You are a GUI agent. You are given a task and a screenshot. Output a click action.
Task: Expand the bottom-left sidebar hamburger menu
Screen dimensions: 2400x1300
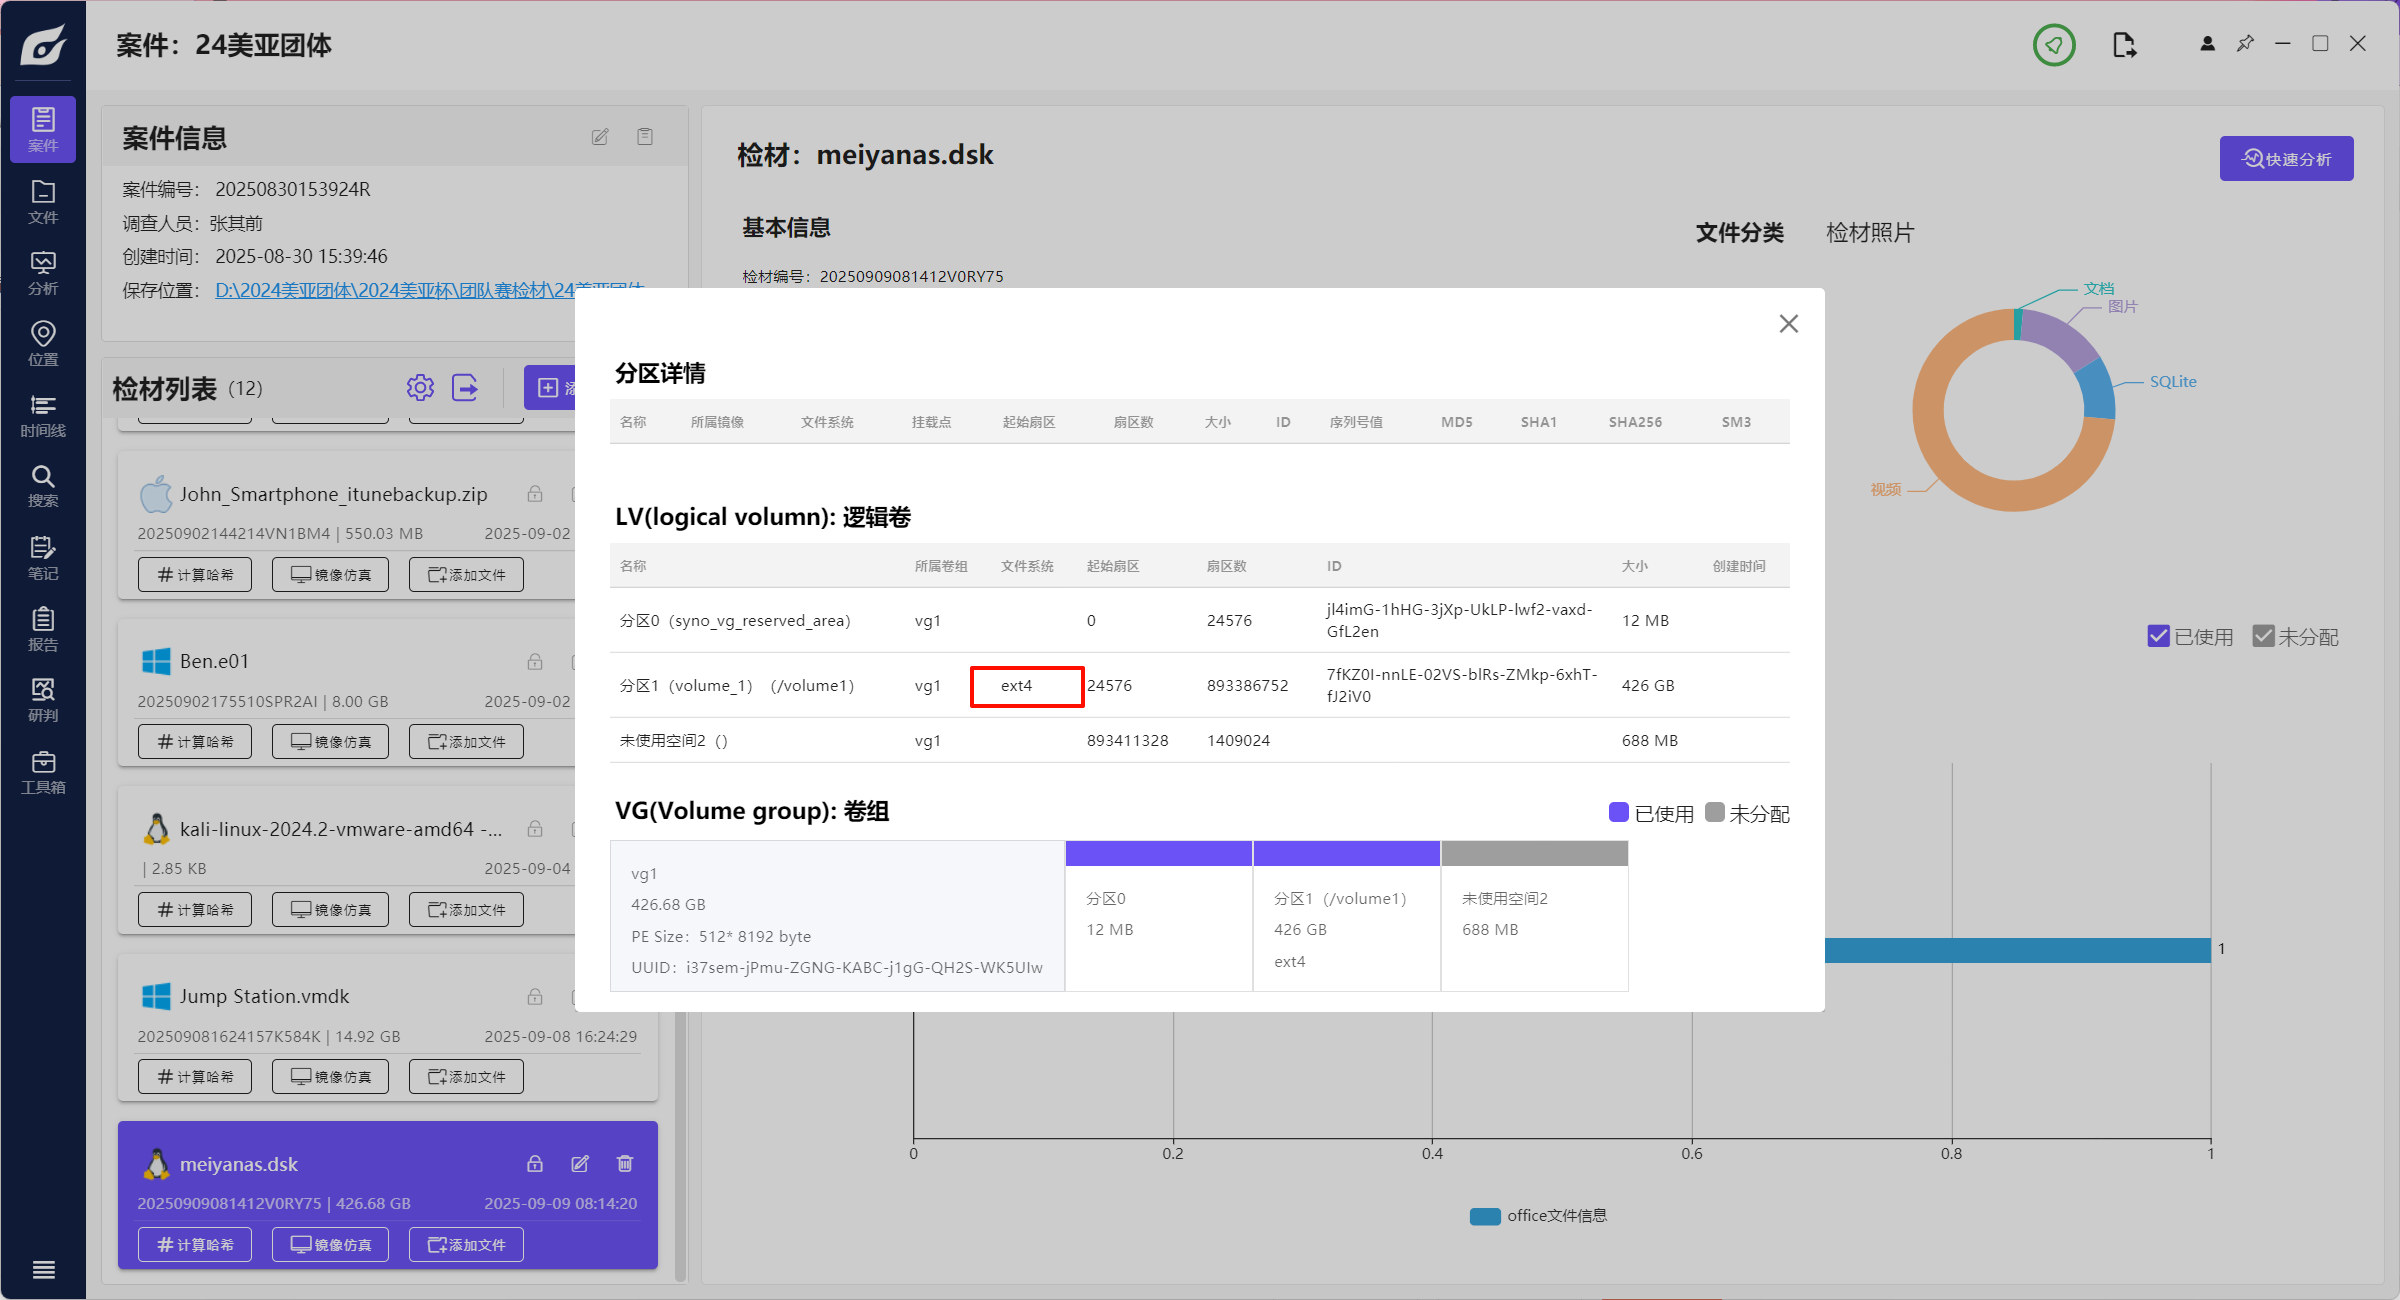coord(43,1269)
